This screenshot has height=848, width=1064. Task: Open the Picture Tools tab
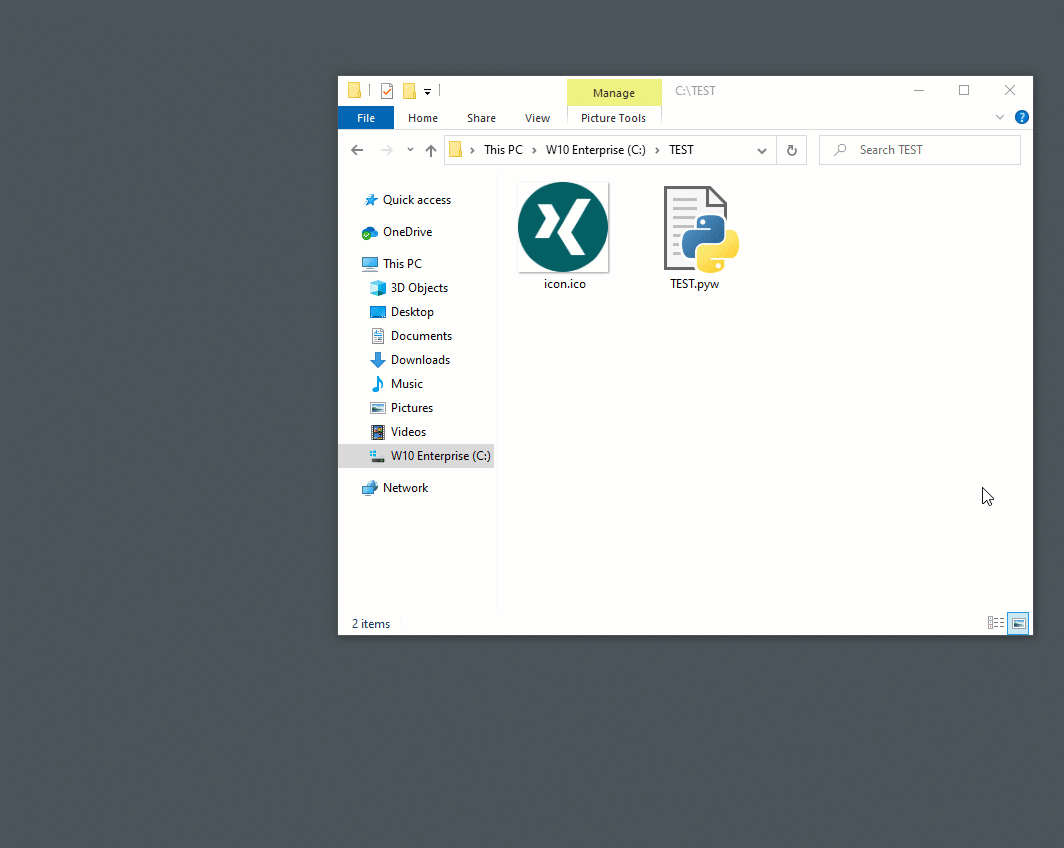click(x=613, y=118)
